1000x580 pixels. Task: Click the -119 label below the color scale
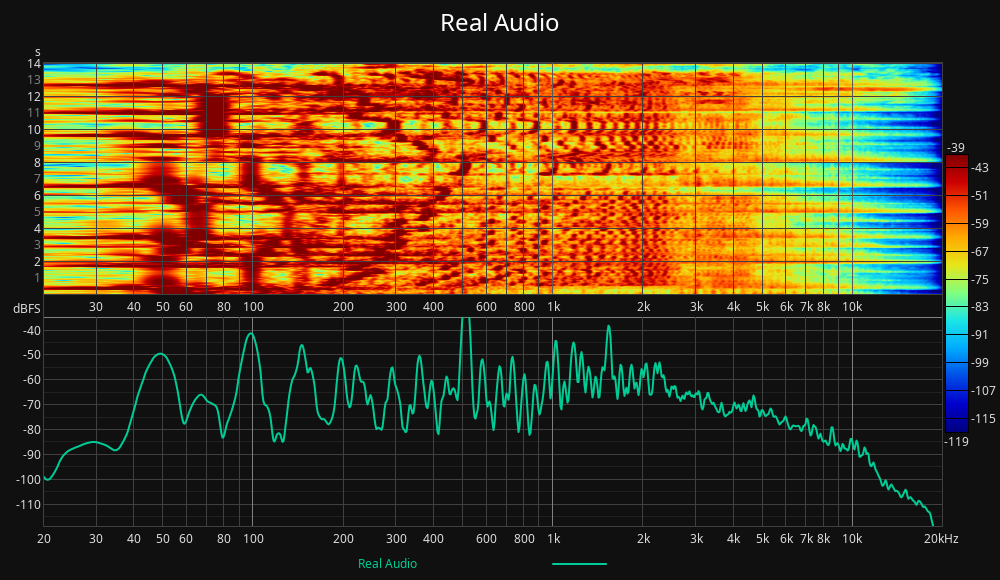[x=956, y=441]
